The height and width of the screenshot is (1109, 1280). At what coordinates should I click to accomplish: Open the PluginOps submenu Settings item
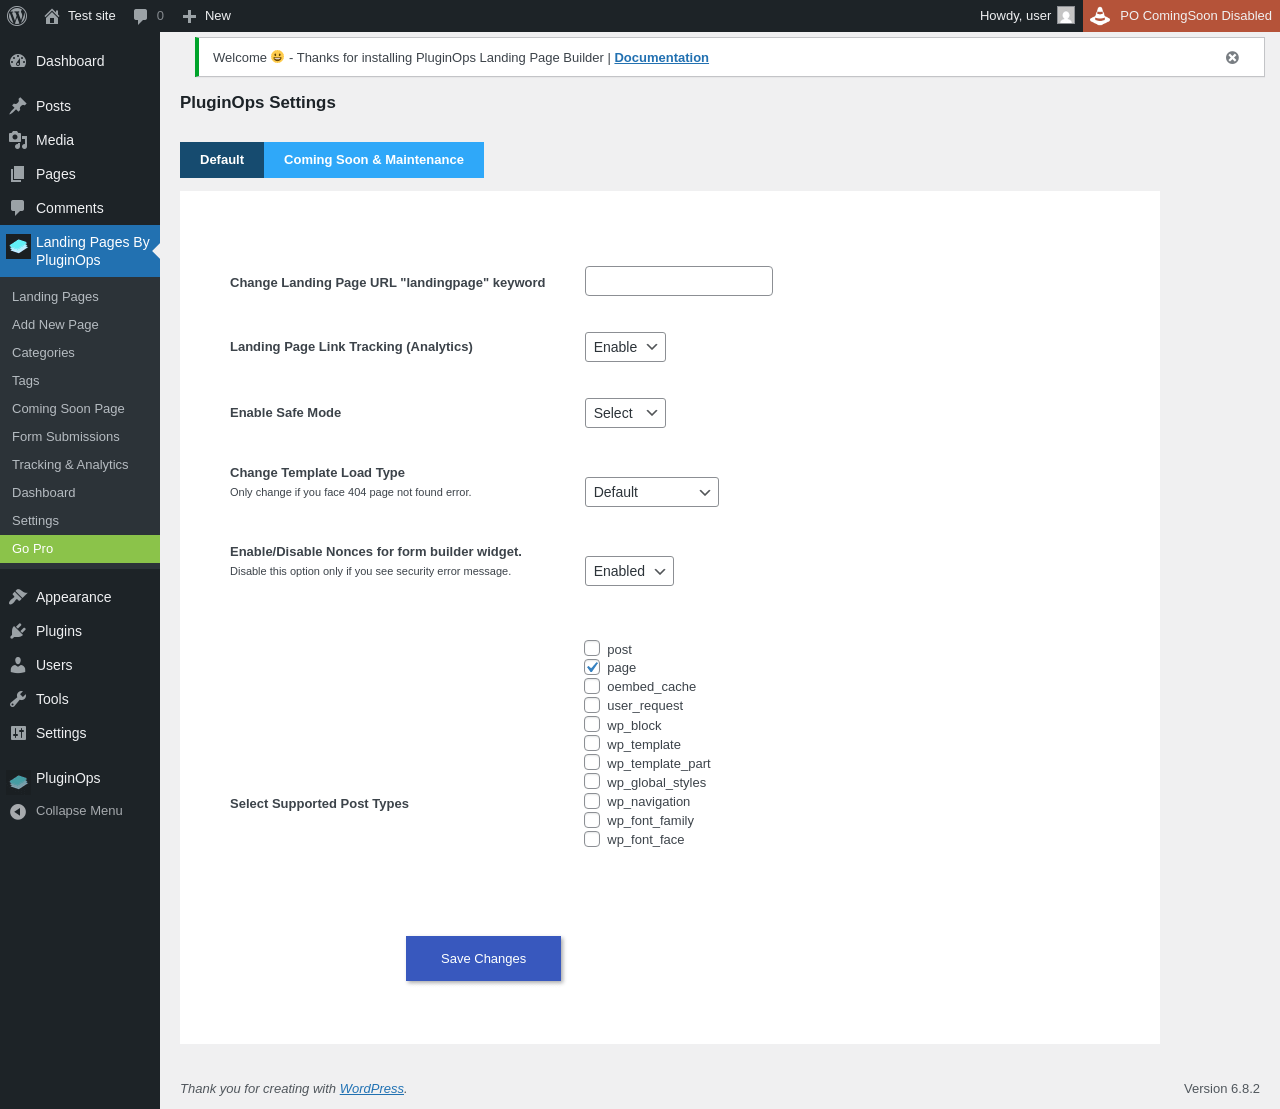coord(80,521)
